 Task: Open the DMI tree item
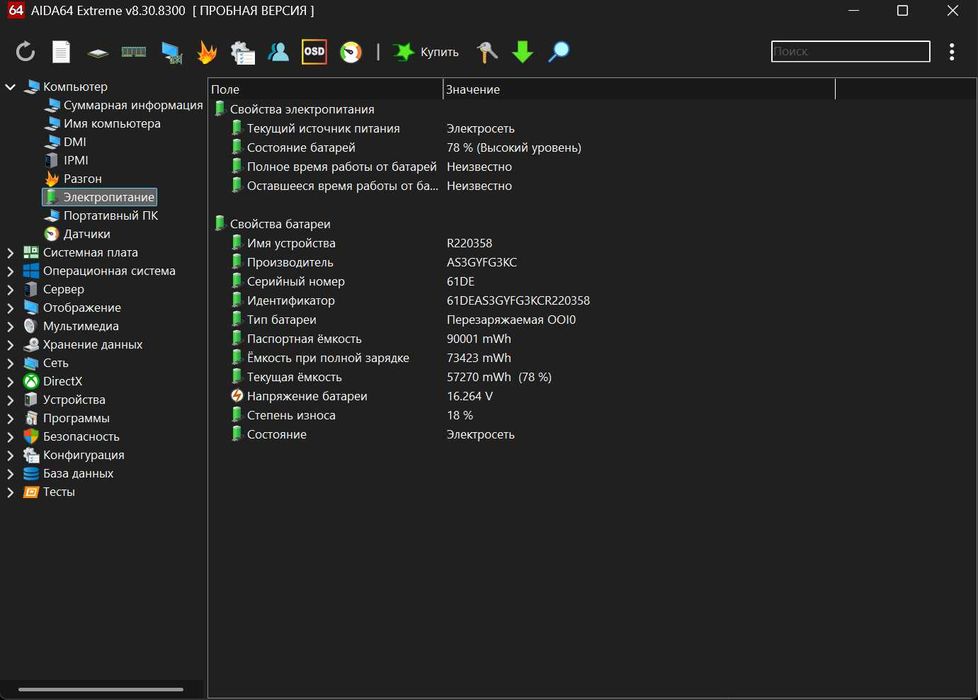coord(75,142)
